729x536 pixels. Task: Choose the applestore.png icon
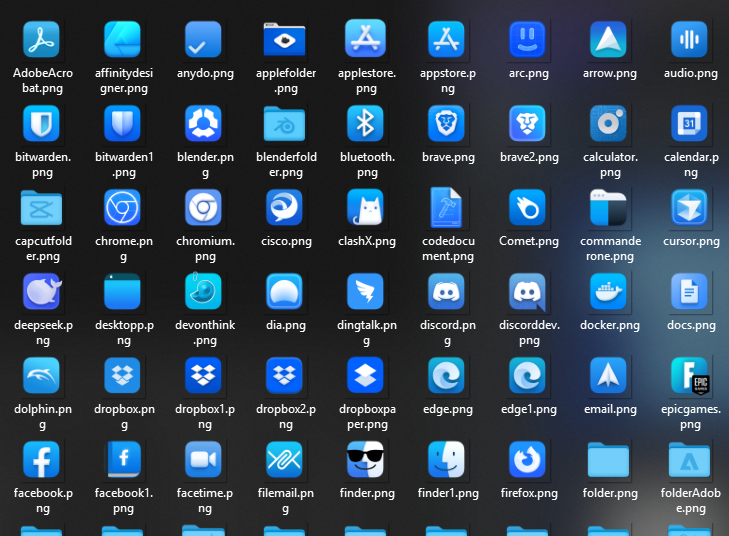point(365,39)
